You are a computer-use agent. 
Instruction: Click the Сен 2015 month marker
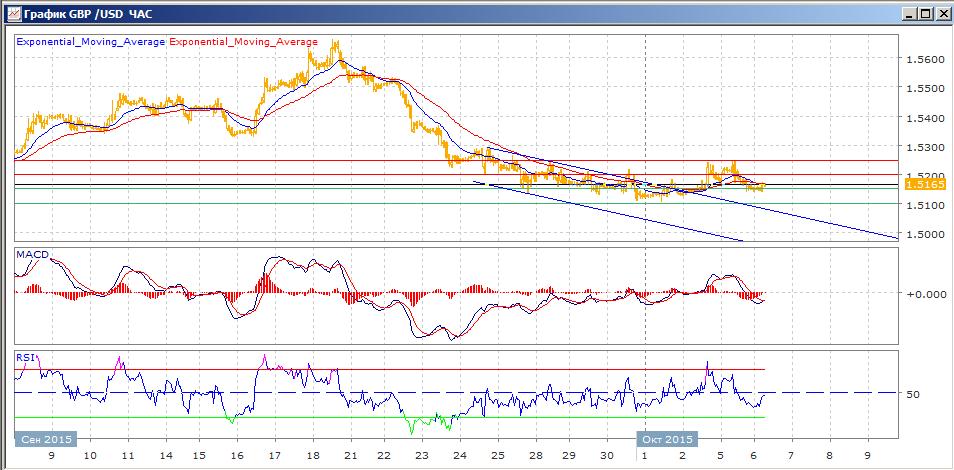pyautogui.click(x=46, y=439)
